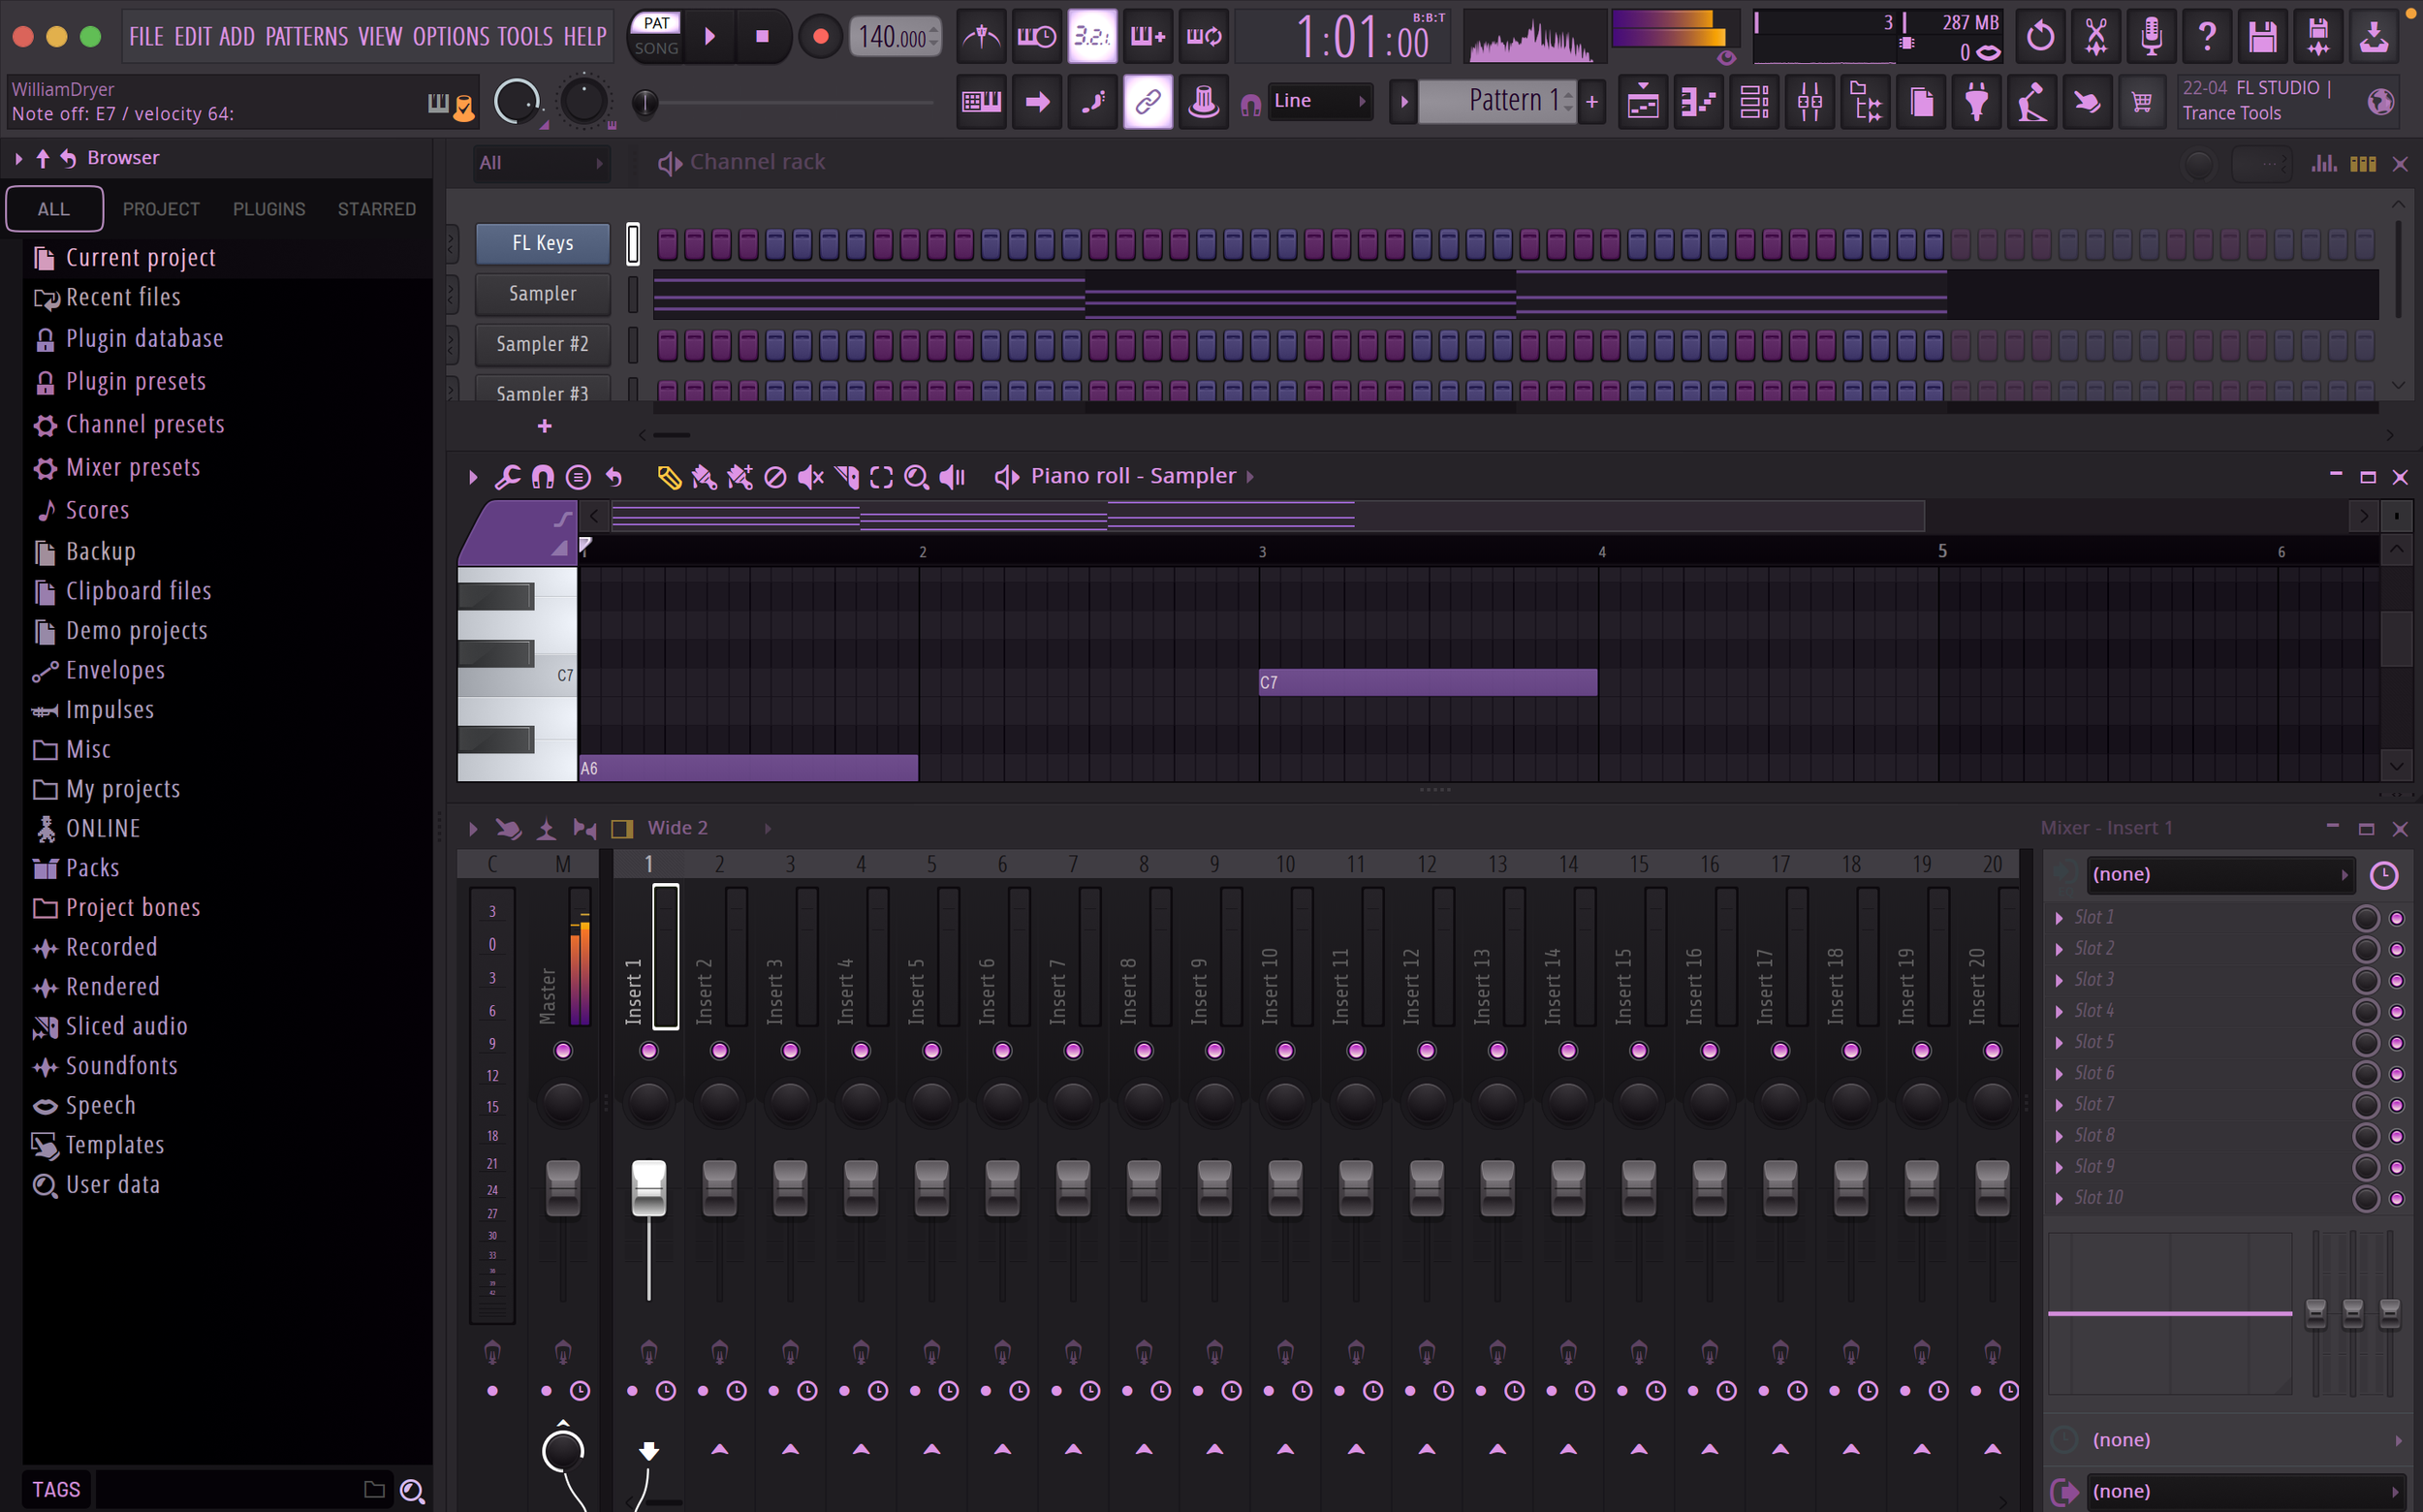Select the paint brush tool in Piano roll
Viewport: 2423px width, 1512px height.
point(704,477)
